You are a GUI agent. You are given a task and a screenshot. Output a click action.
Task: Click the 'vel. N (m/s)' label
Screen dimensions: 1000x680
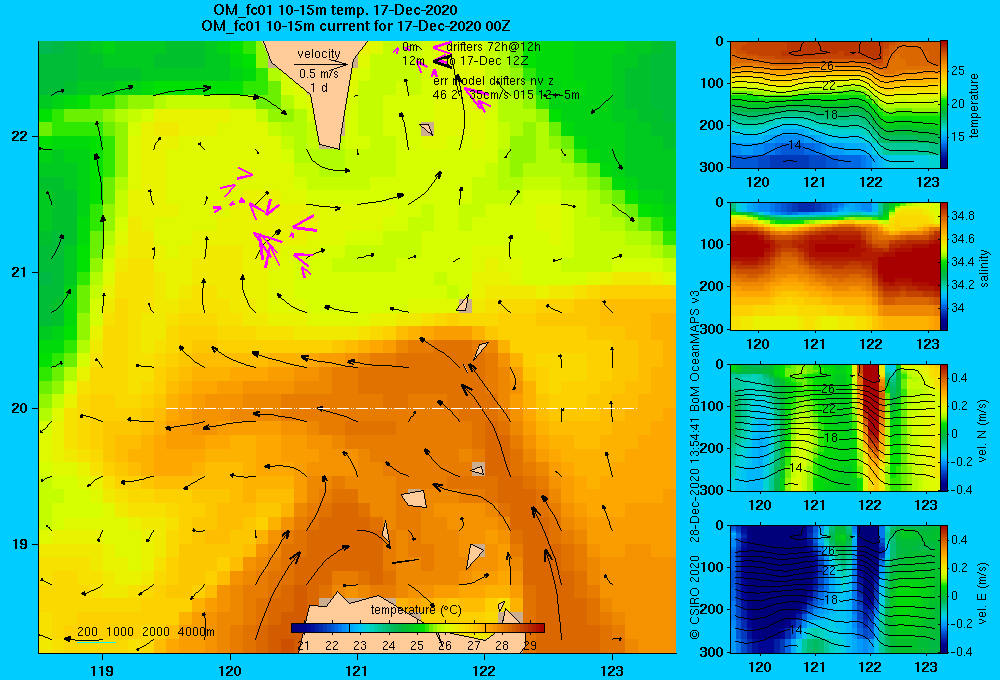click(x=982, y=431)
